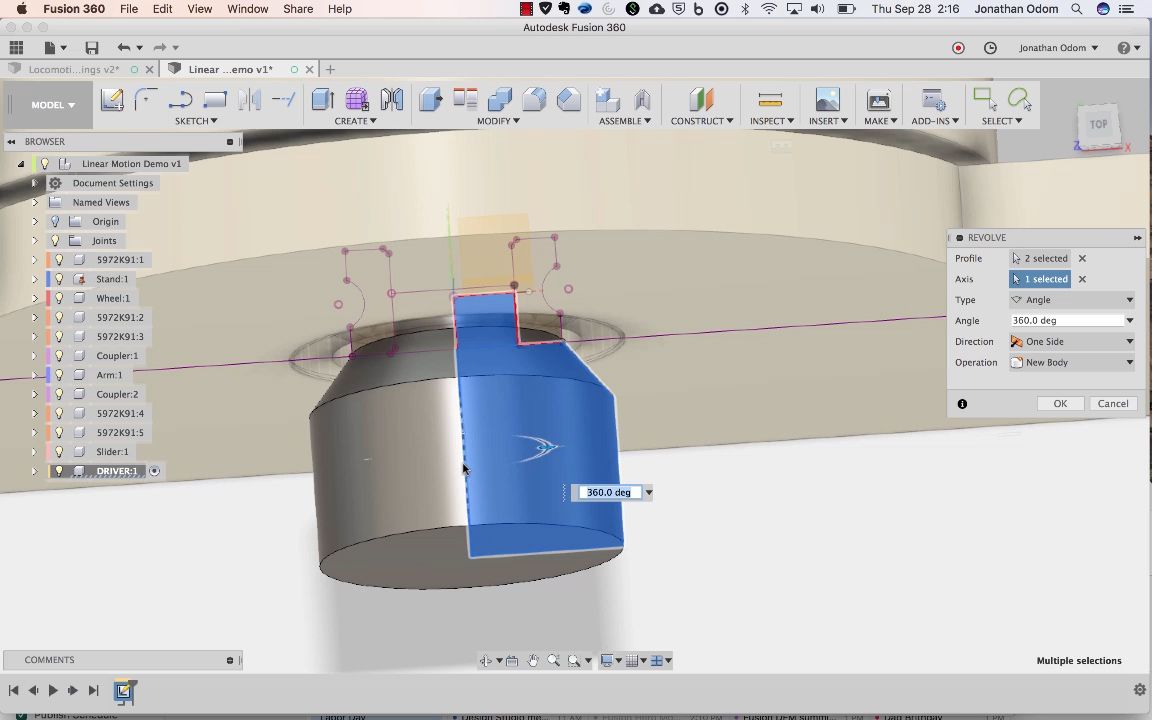Click the Job Status clock icon
The width and height of the screenshot is (1152, 720).
(x=990, y=48)
